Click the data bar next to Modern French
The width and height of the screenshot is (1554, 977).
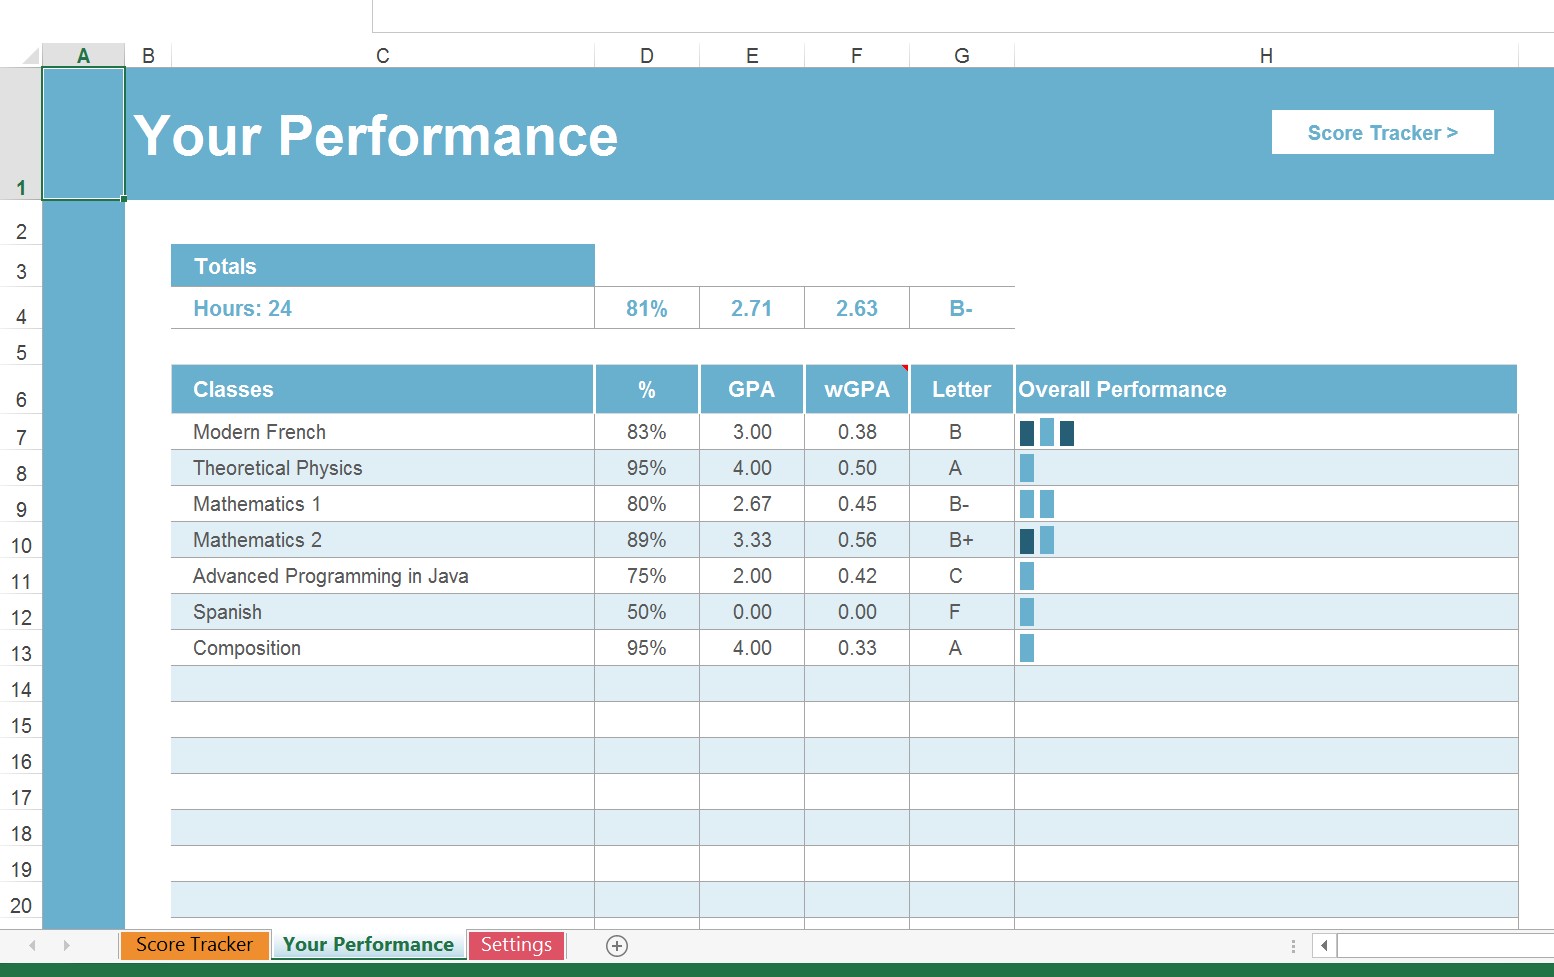1048,432
